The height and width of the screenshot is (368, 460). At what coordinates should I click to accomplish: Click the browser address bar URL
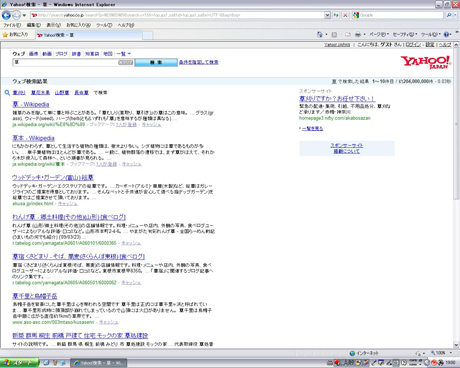177,15
